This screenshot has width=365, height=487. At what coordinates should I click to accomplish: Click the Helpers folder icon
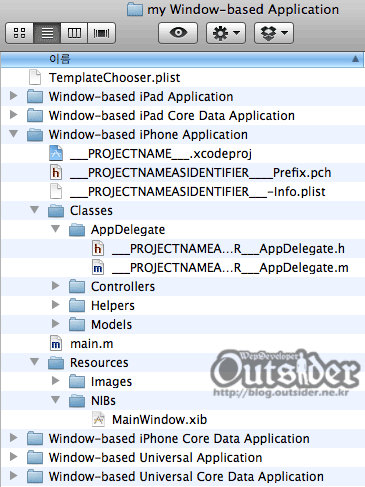pos(77,306)
